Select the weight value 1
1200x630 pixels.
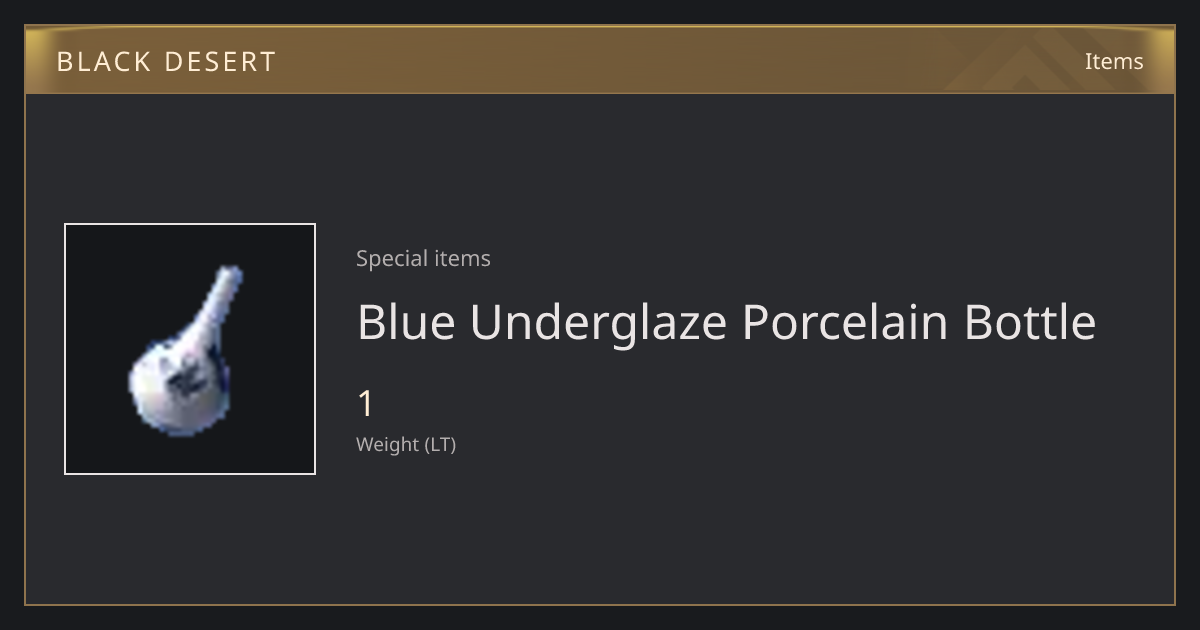(366, 404)
